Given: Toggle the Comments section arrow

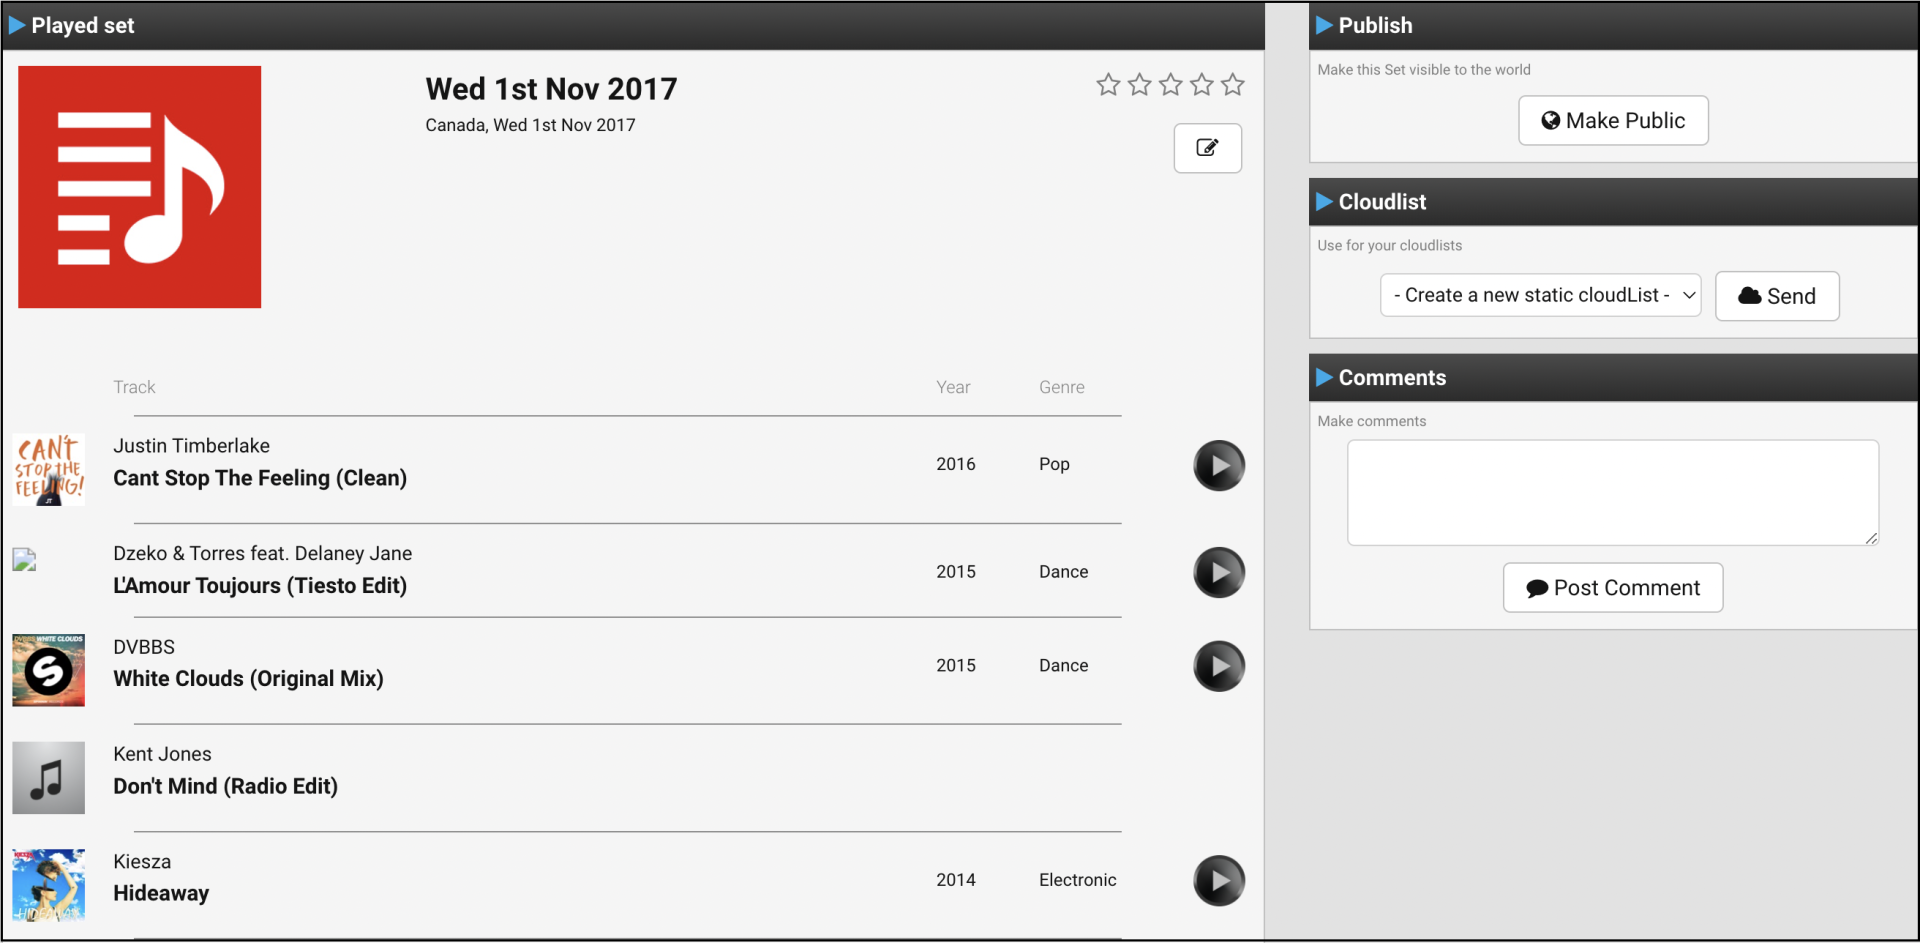Looking at the screenshot, I should (1324, 378).
